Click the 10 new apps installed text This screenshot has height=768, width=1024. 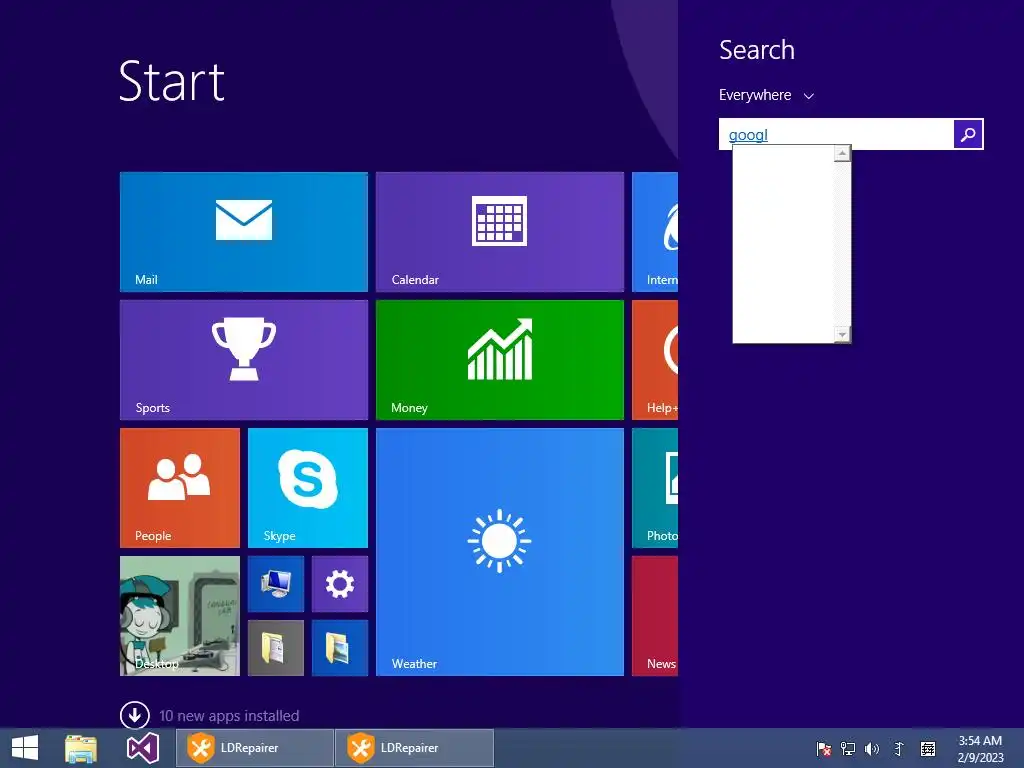tap(229, 716)
